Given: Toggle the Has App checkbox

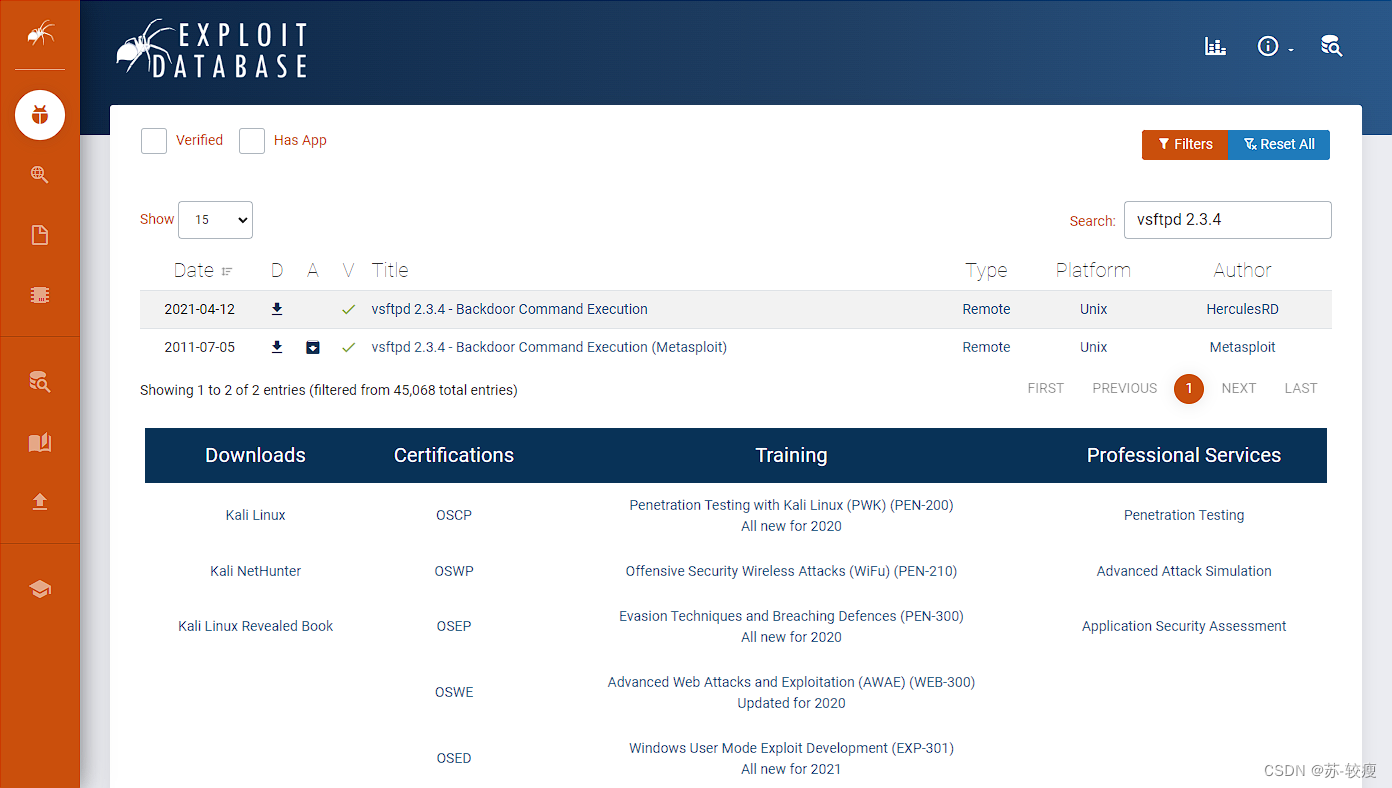Looking at the screenshot, I should [252, 141].
